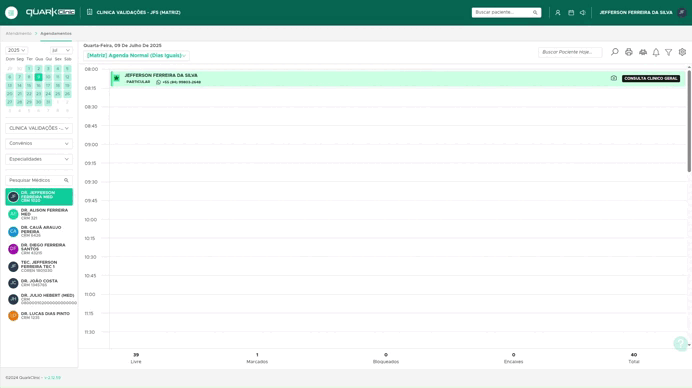
Task: Select Tec. Jefferson Ferreira Tec 1
Action: pyautogui.click(x=39, y=266)
